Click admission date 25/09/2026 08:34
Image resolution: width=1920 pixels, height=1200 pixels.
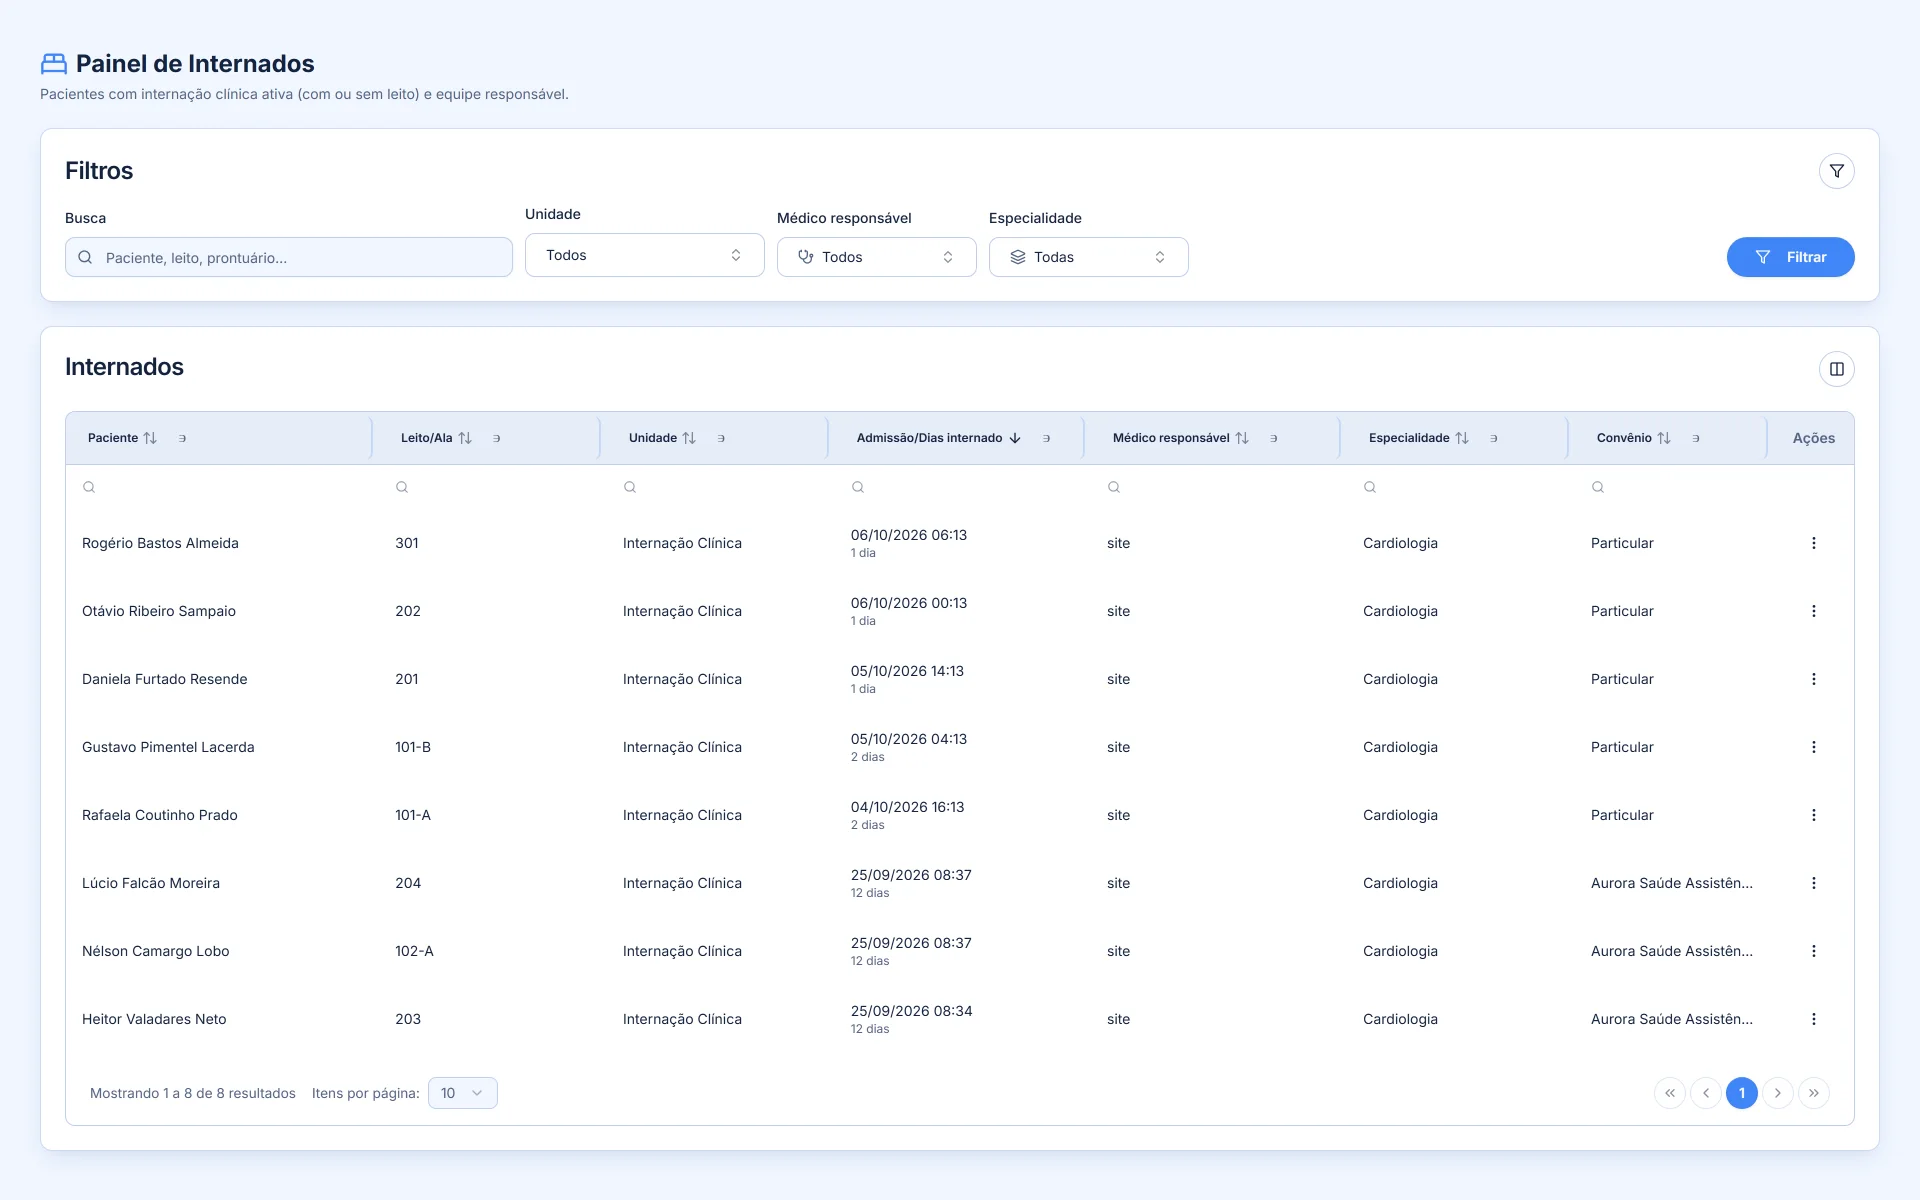pyautogui.click(x=911, y=1011)
